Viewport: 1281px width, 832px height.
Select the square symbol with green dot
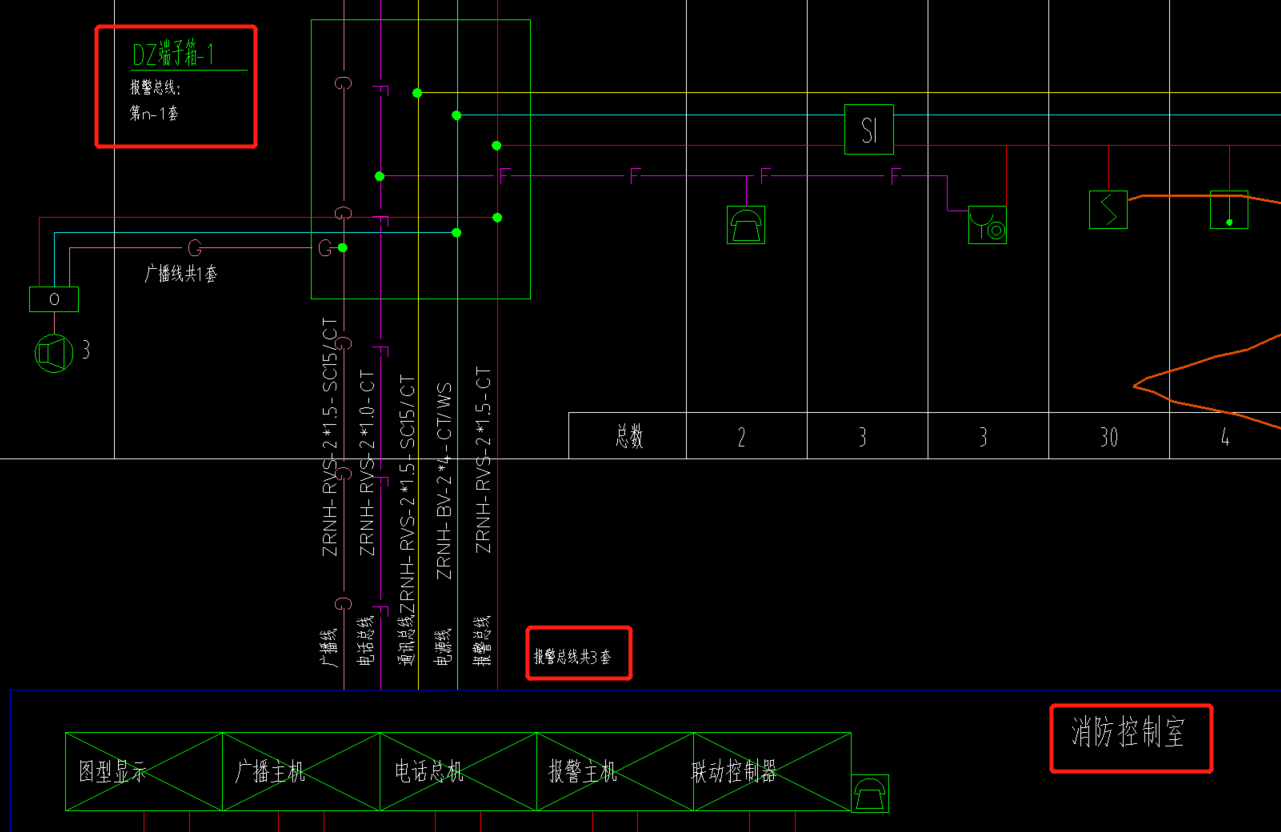pyautogui.click(x=1229, y=210)
